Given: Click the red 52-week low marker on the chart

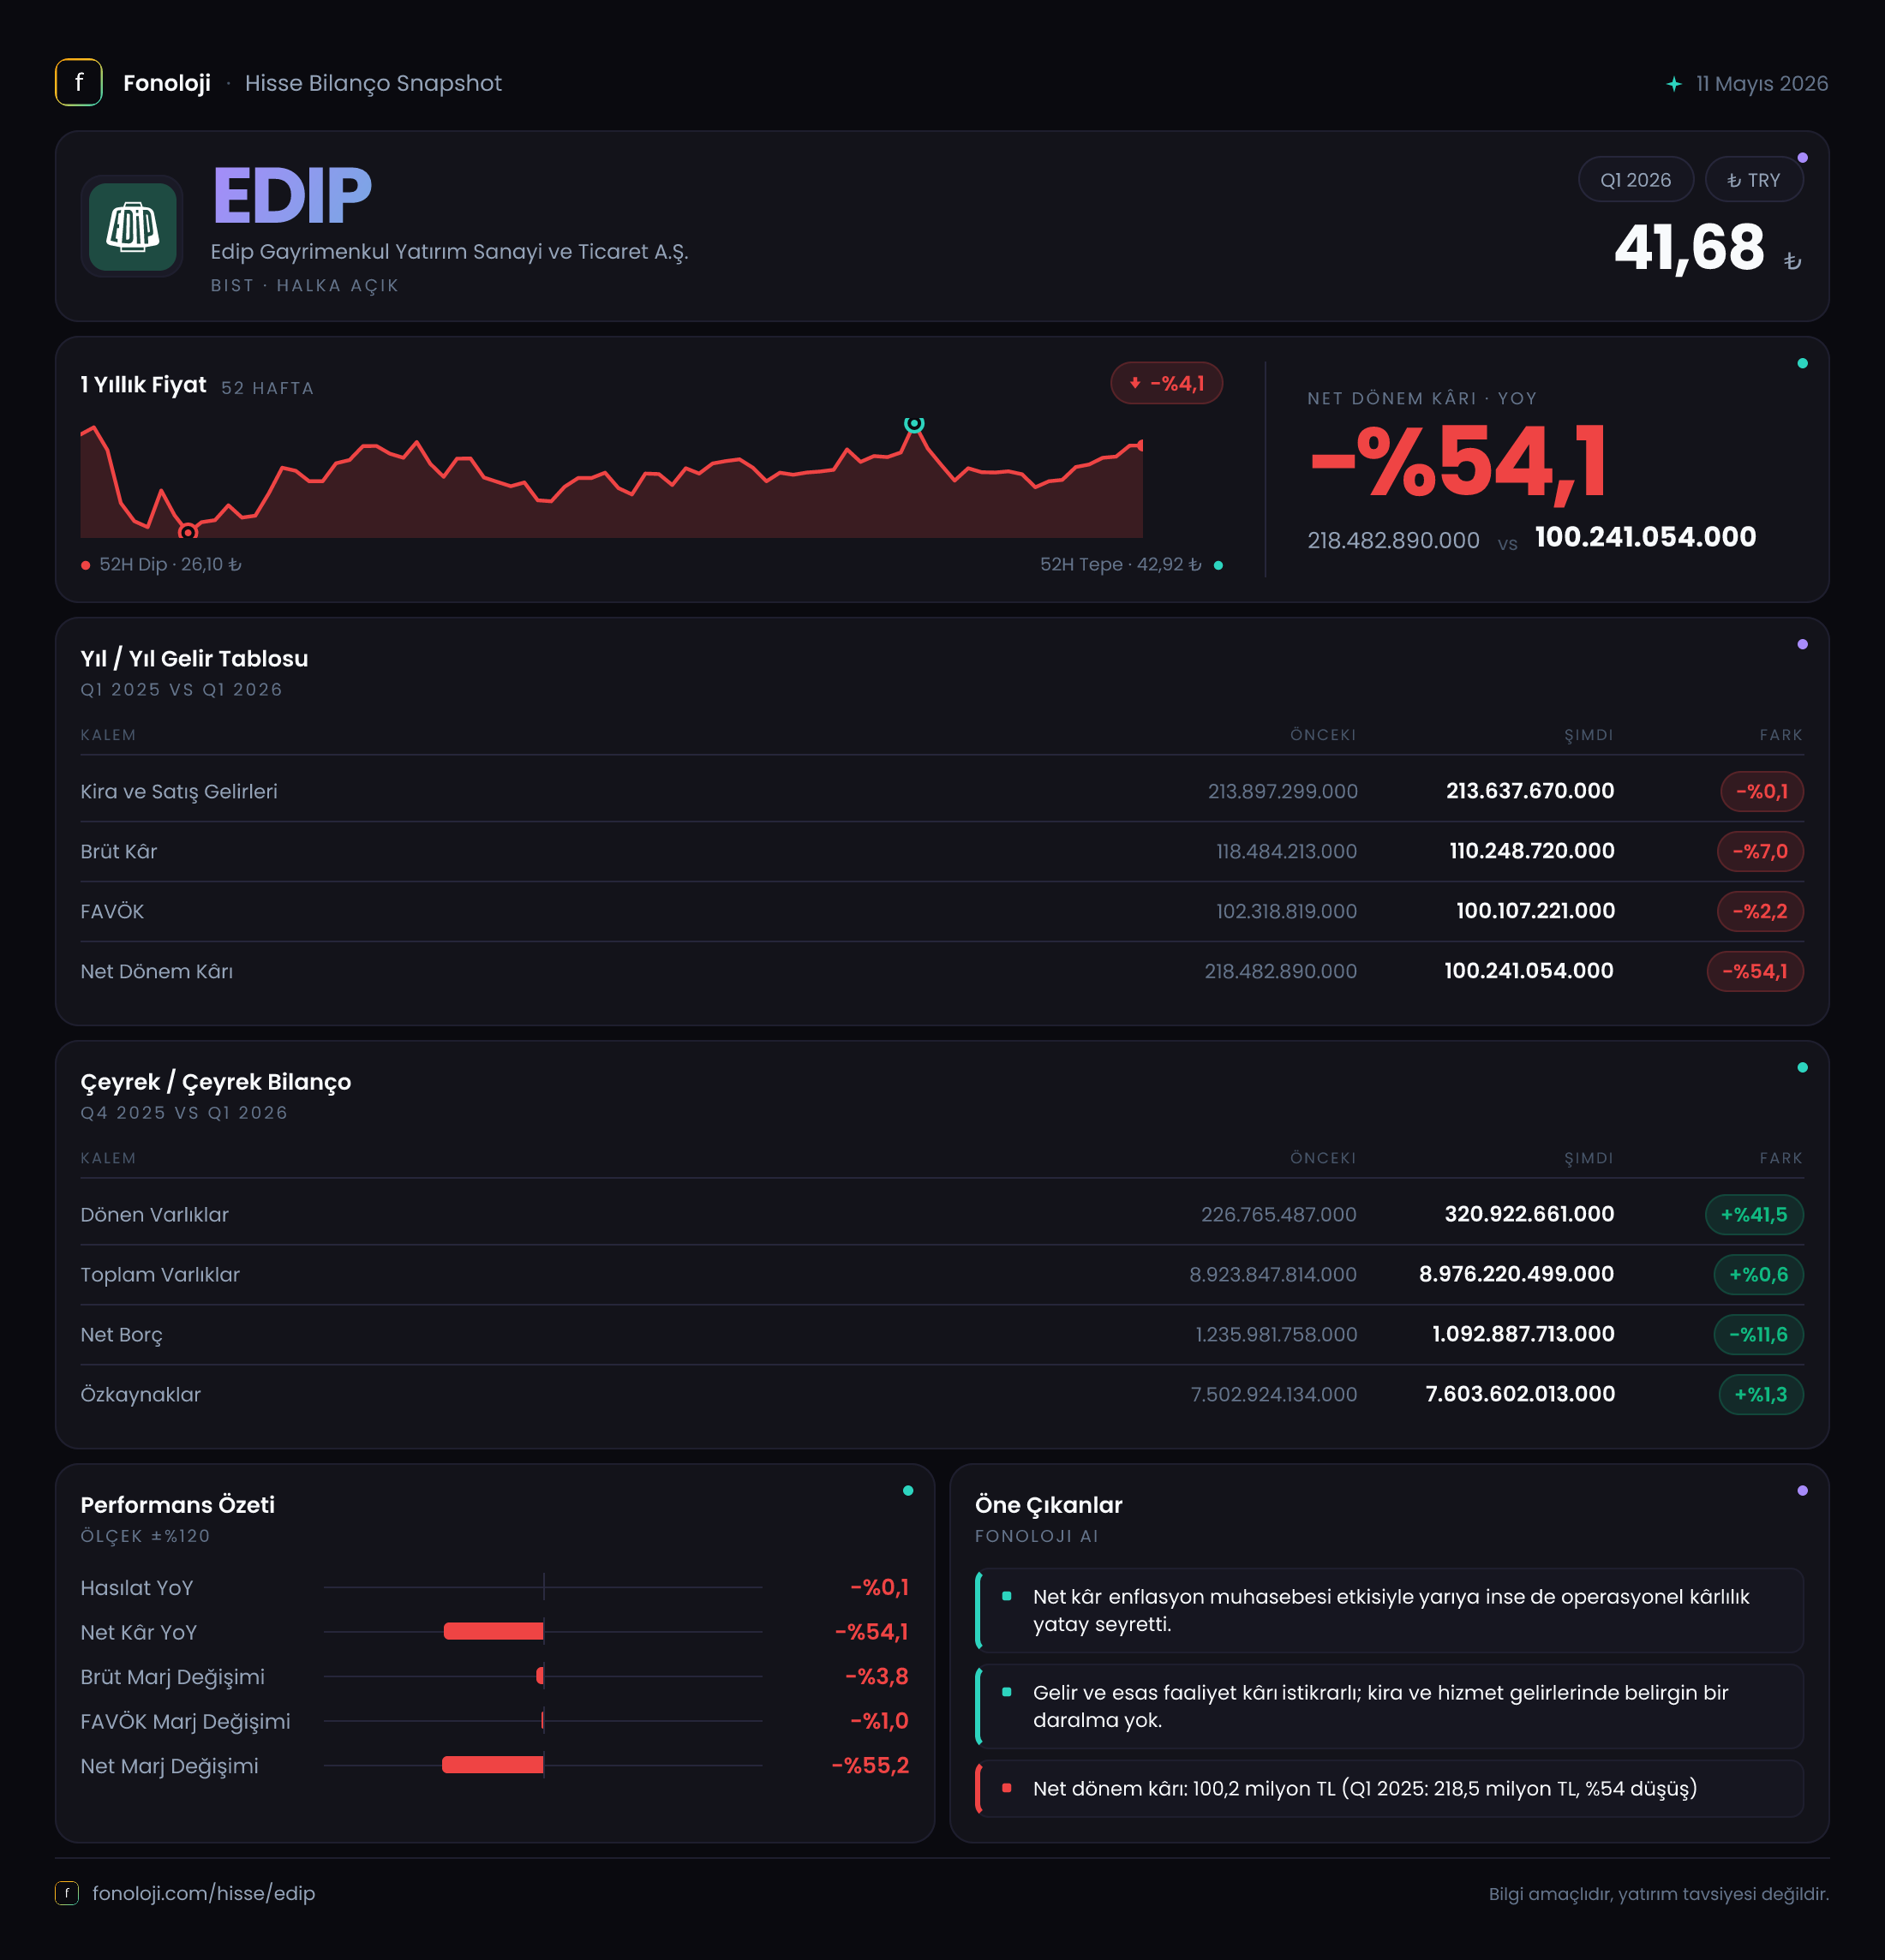Looking at the screenshot, I should 188,532.
